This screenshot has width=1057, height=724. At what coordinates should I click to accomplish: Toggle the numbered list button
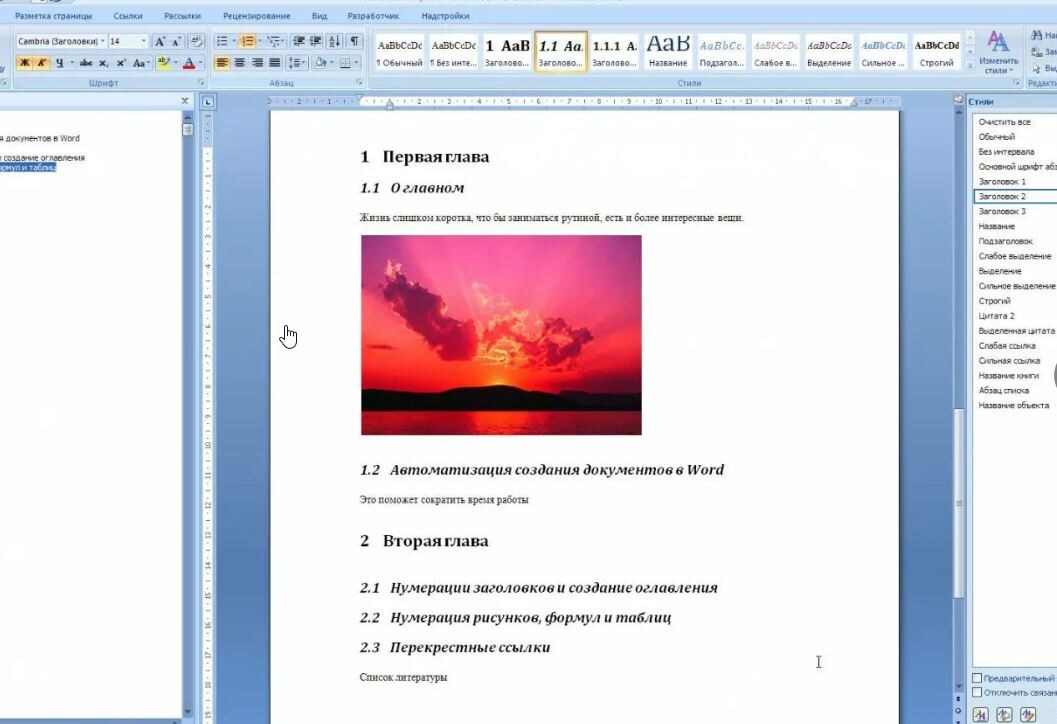click(247, 42)
